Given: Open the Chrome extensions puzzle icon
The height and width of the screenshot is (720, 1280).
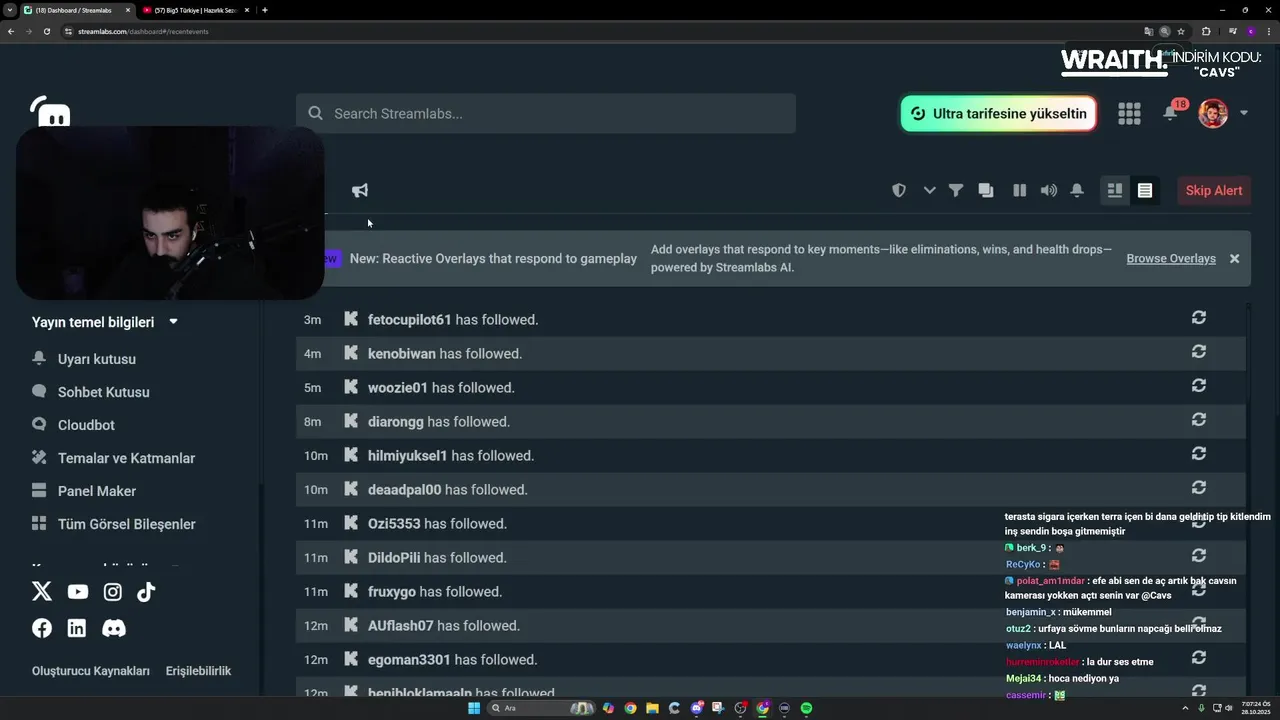Looking at the screenshot, I should pos(1206,31).
